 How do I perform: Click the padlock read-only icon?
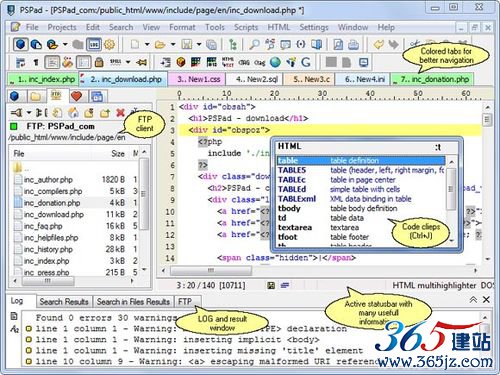pos(99,62)
